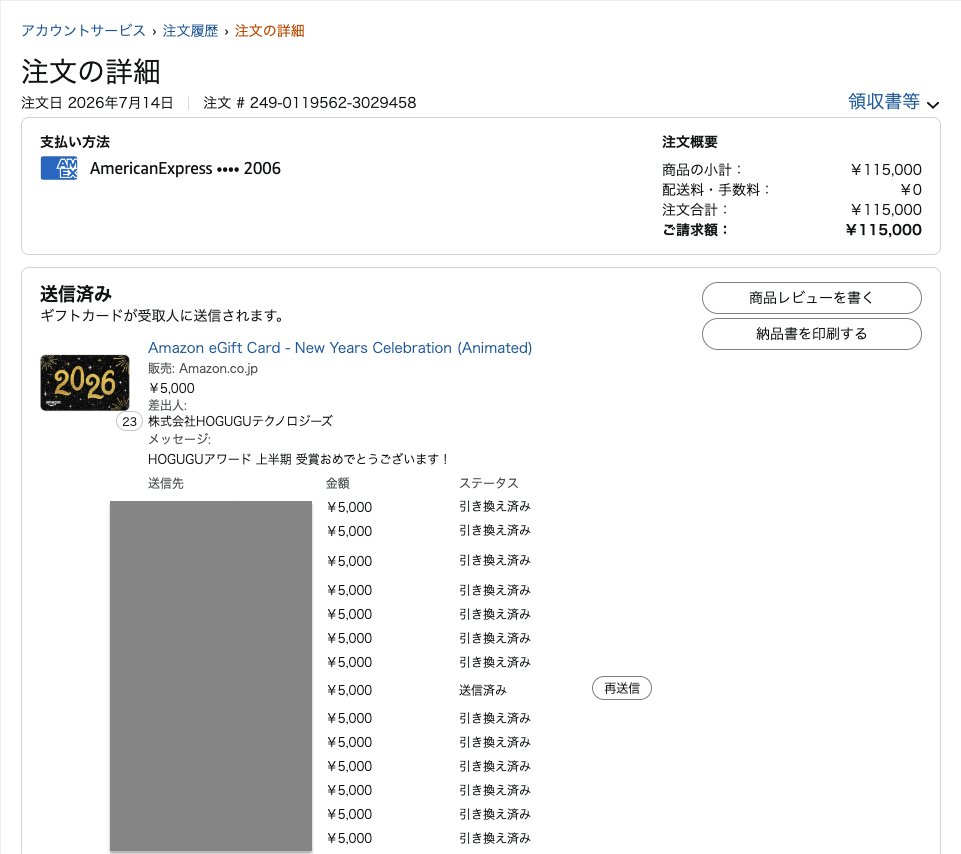This screenshot has width=961, height=854.
Task: Click the 送信済み status in the list
Action: click(483, 690)
